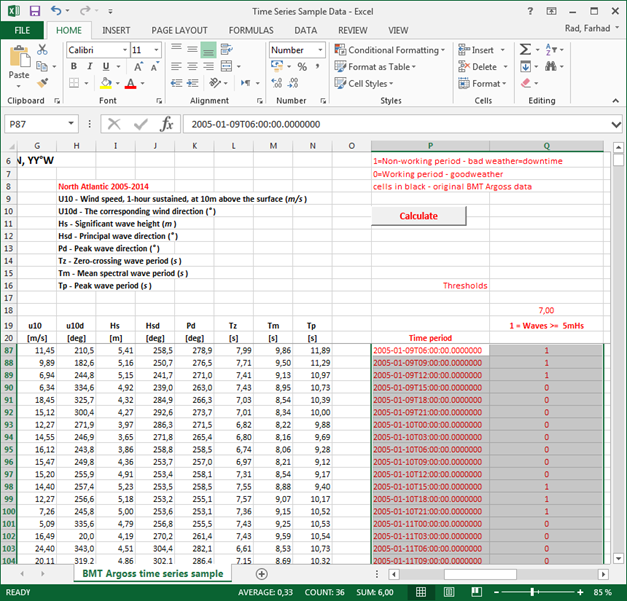The height and width of the screenshot is (601, 627).
Task: Undo the last action
Action: click(x=56, y=11)
